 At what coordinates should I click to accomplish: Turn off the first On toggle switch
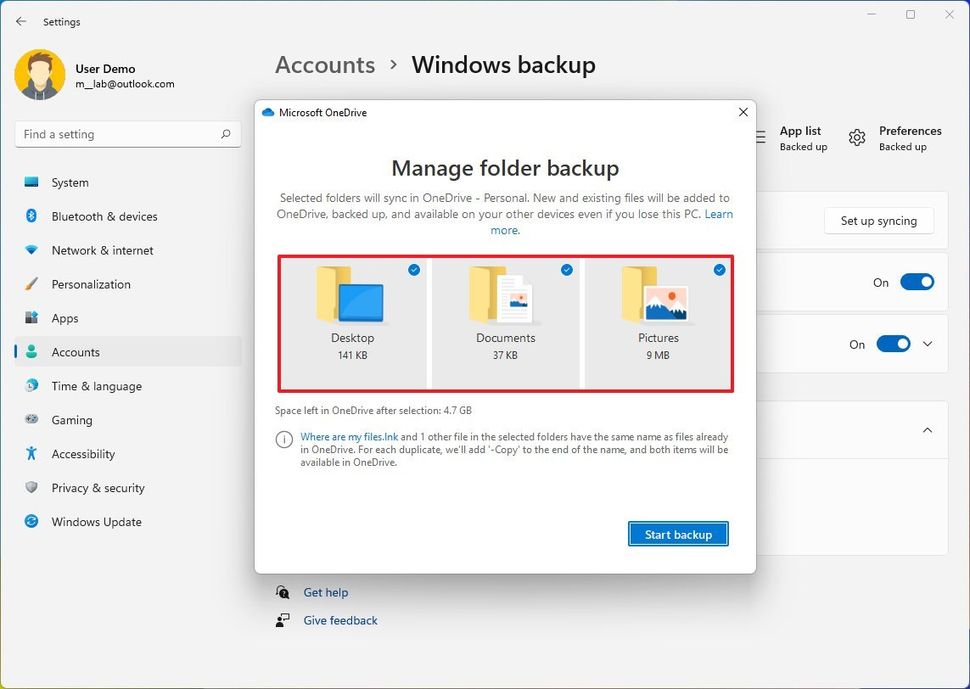click(917, 282)
